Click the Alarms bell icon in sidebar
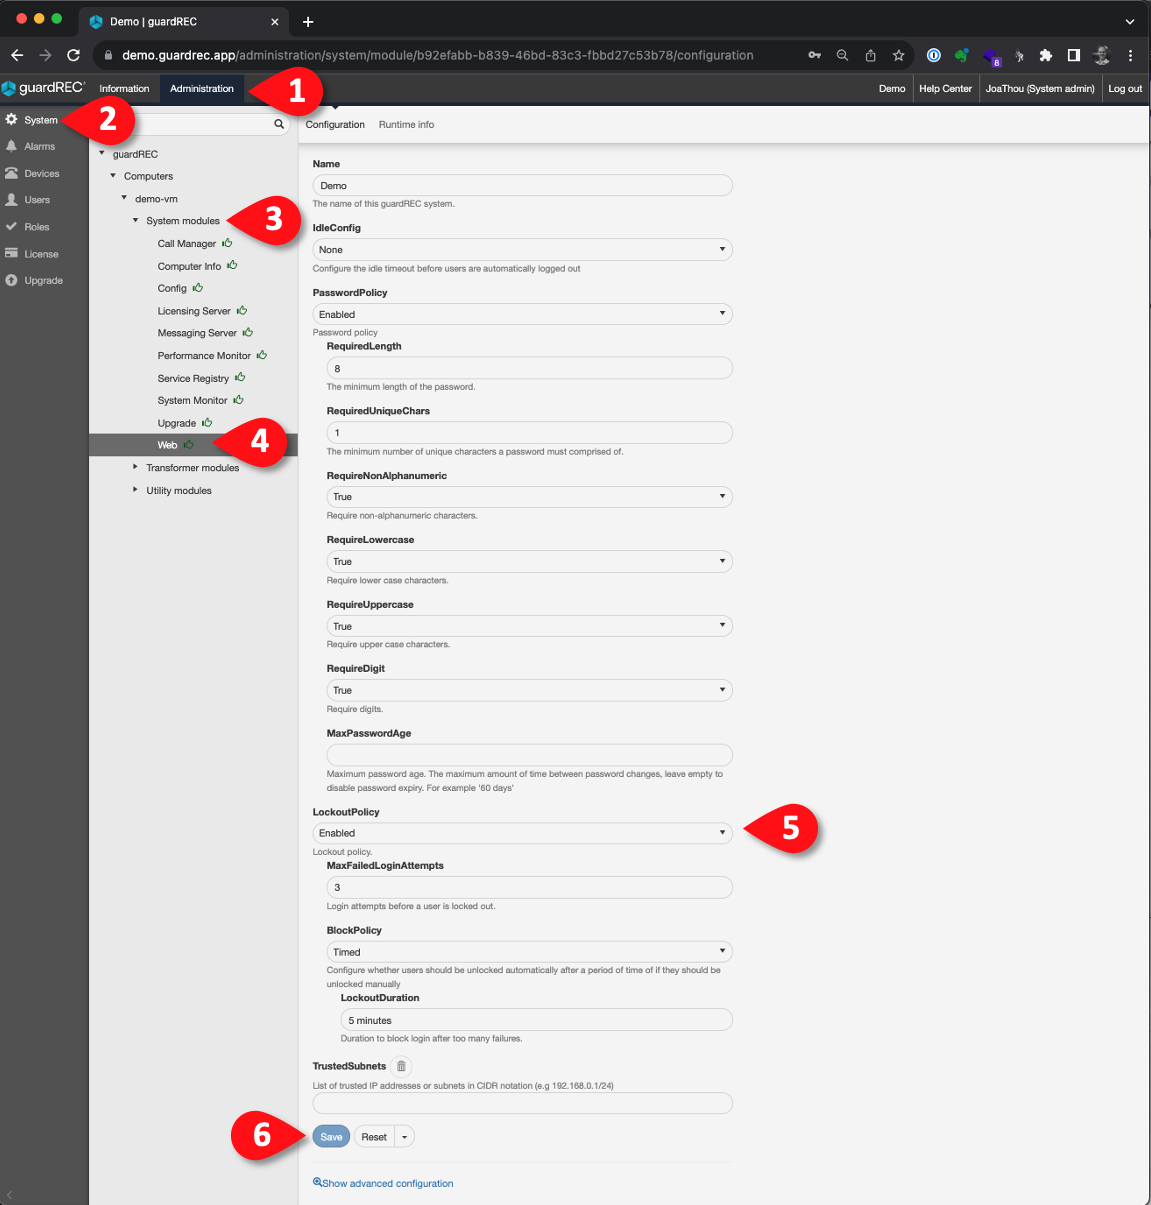The height and width of the screenshot is (1205, 1151). pyautogui.click(x=12, y=146)
